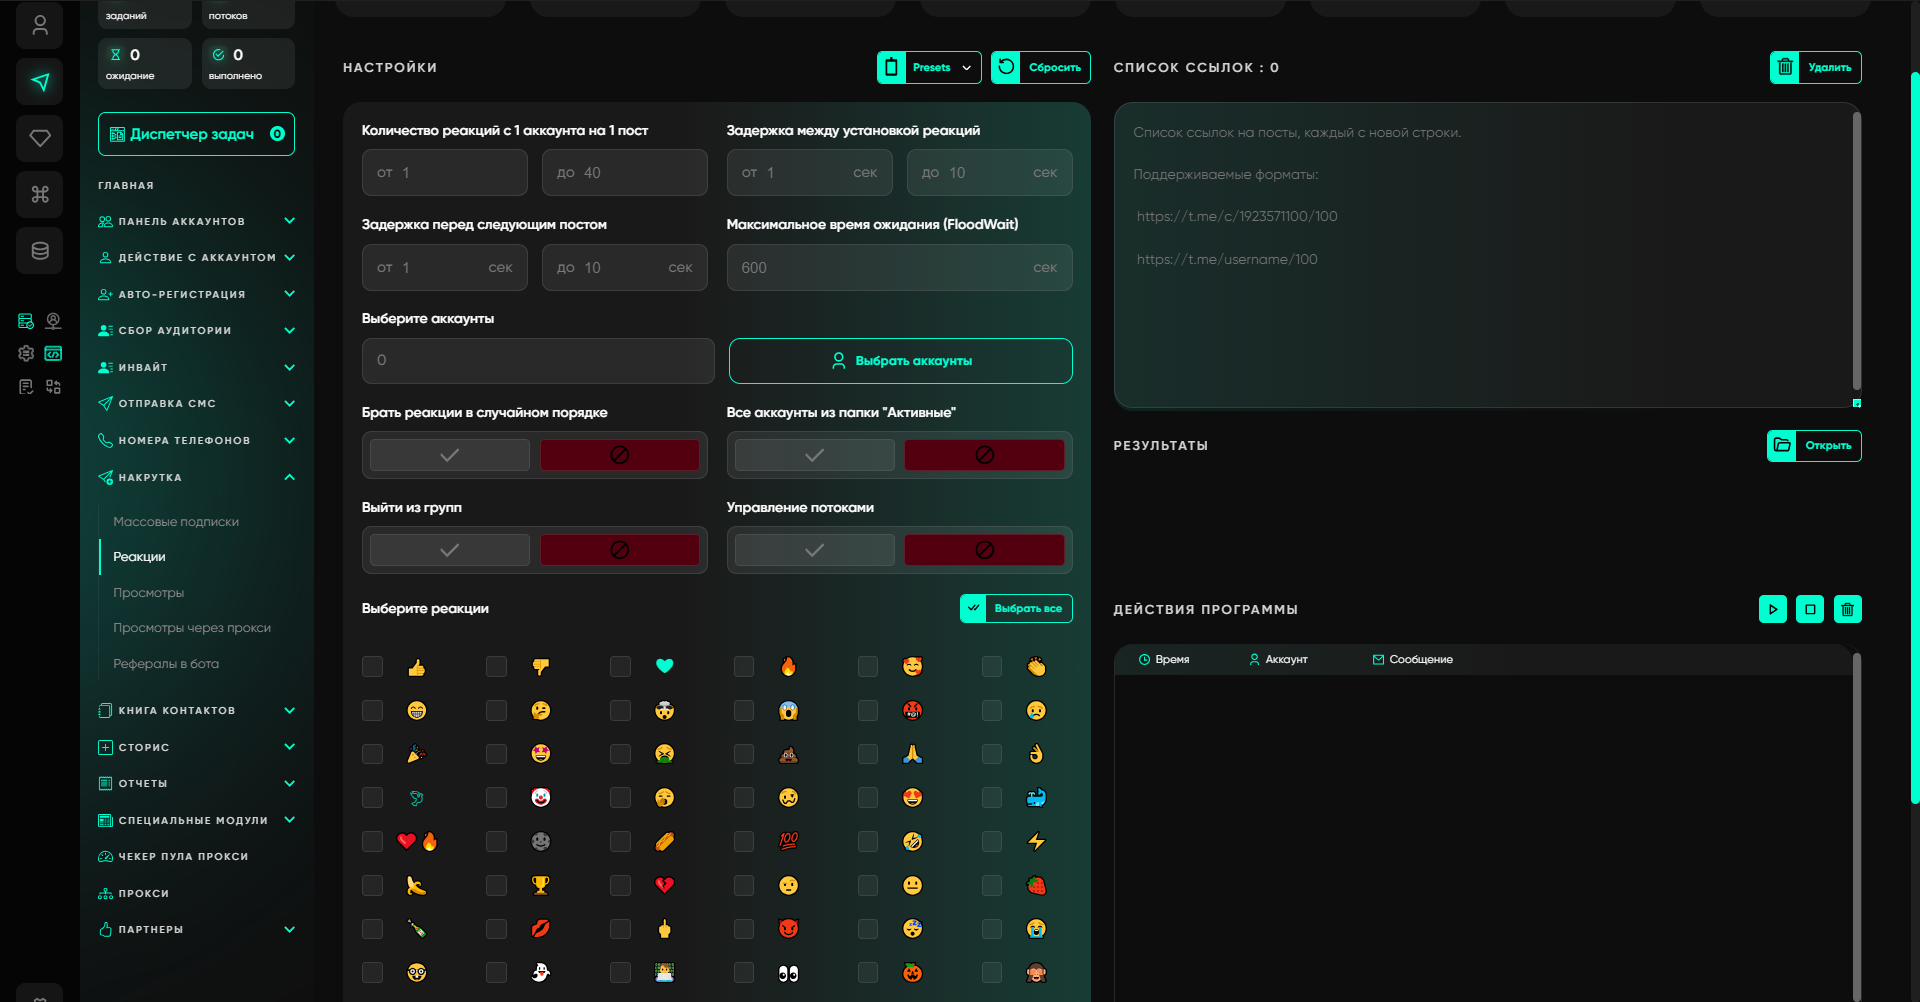Screen dimensions: 1920x1002
Task: Check the fire reaction checkbox
Action: pyautogui.click(x=744, y=667)
